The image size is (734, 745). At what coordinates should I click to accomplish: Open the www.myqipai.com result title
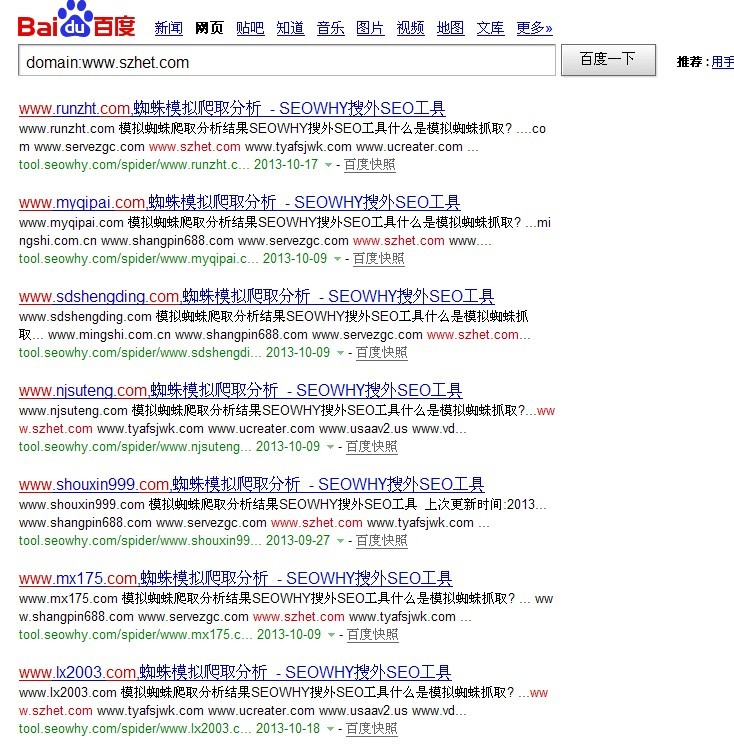click(x=239, y=202)
